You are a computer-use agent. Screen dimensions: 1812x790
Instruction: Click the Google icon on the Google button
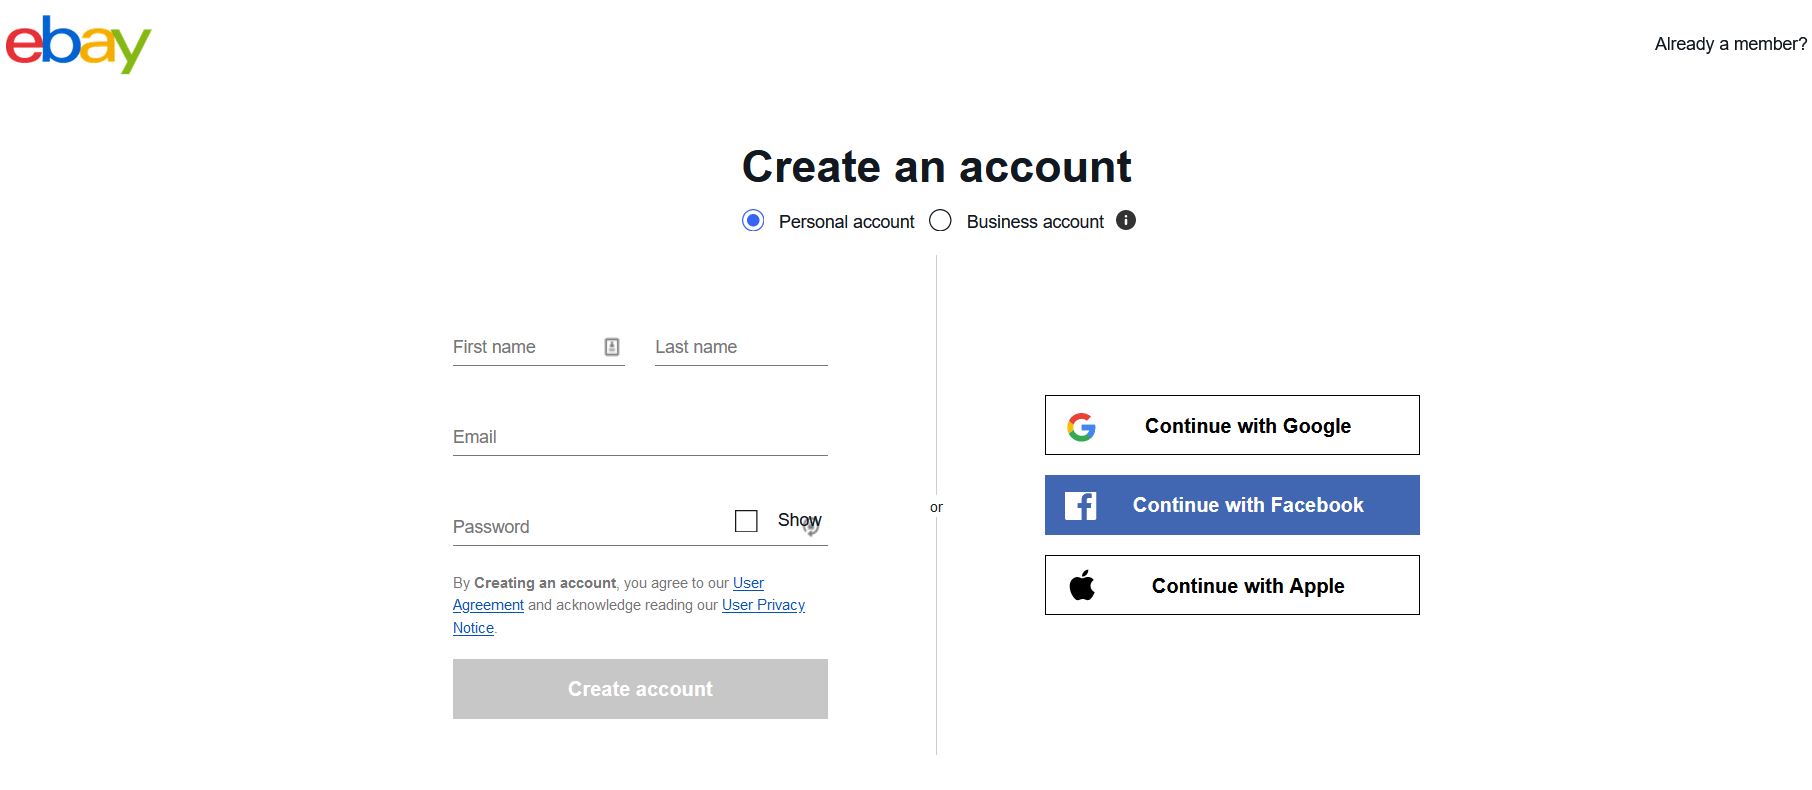[x=1083, y=425]
